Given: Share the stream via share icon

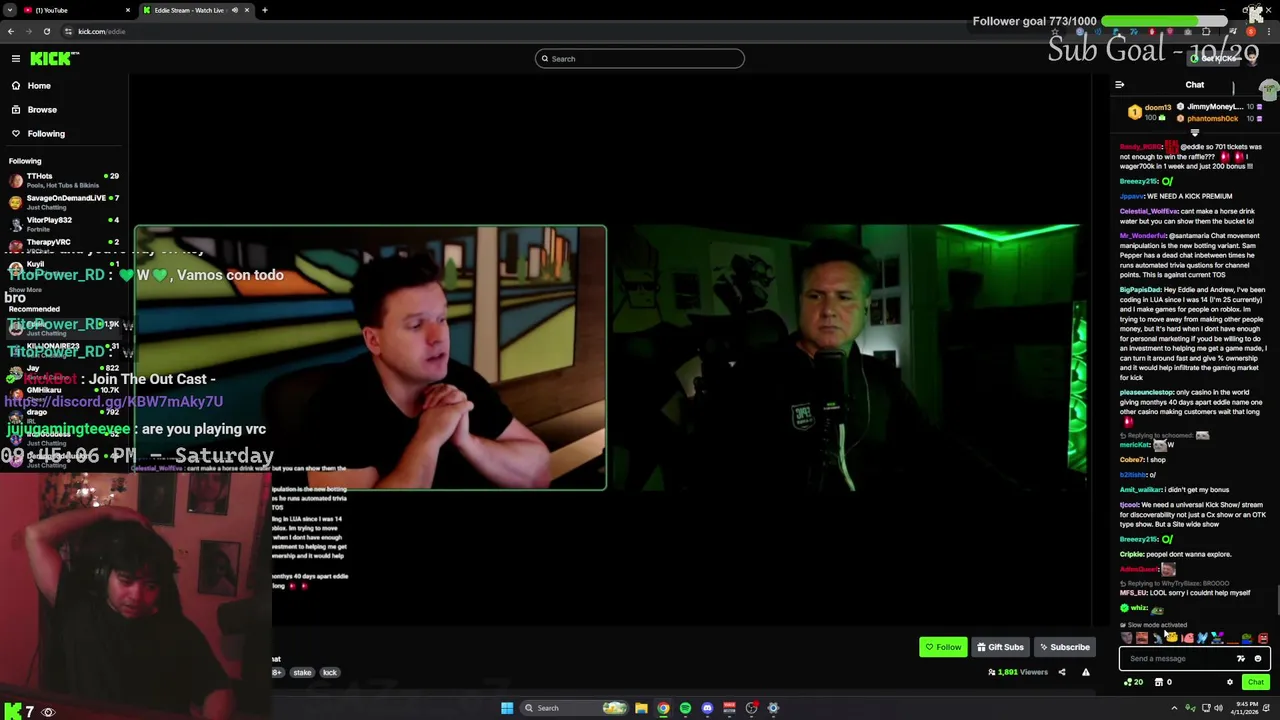Looking at the screenshot, I should point(1062,672).
